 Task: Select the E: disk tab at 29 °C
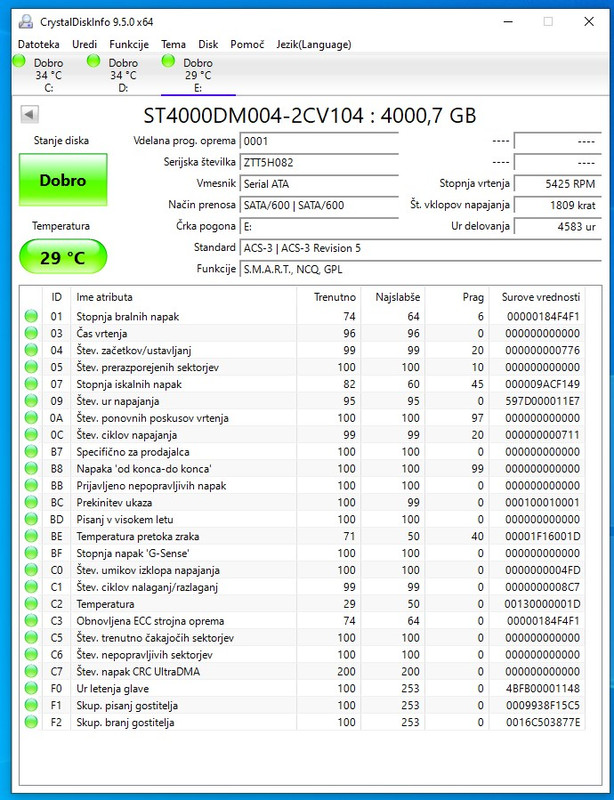[x=198, y=75]
